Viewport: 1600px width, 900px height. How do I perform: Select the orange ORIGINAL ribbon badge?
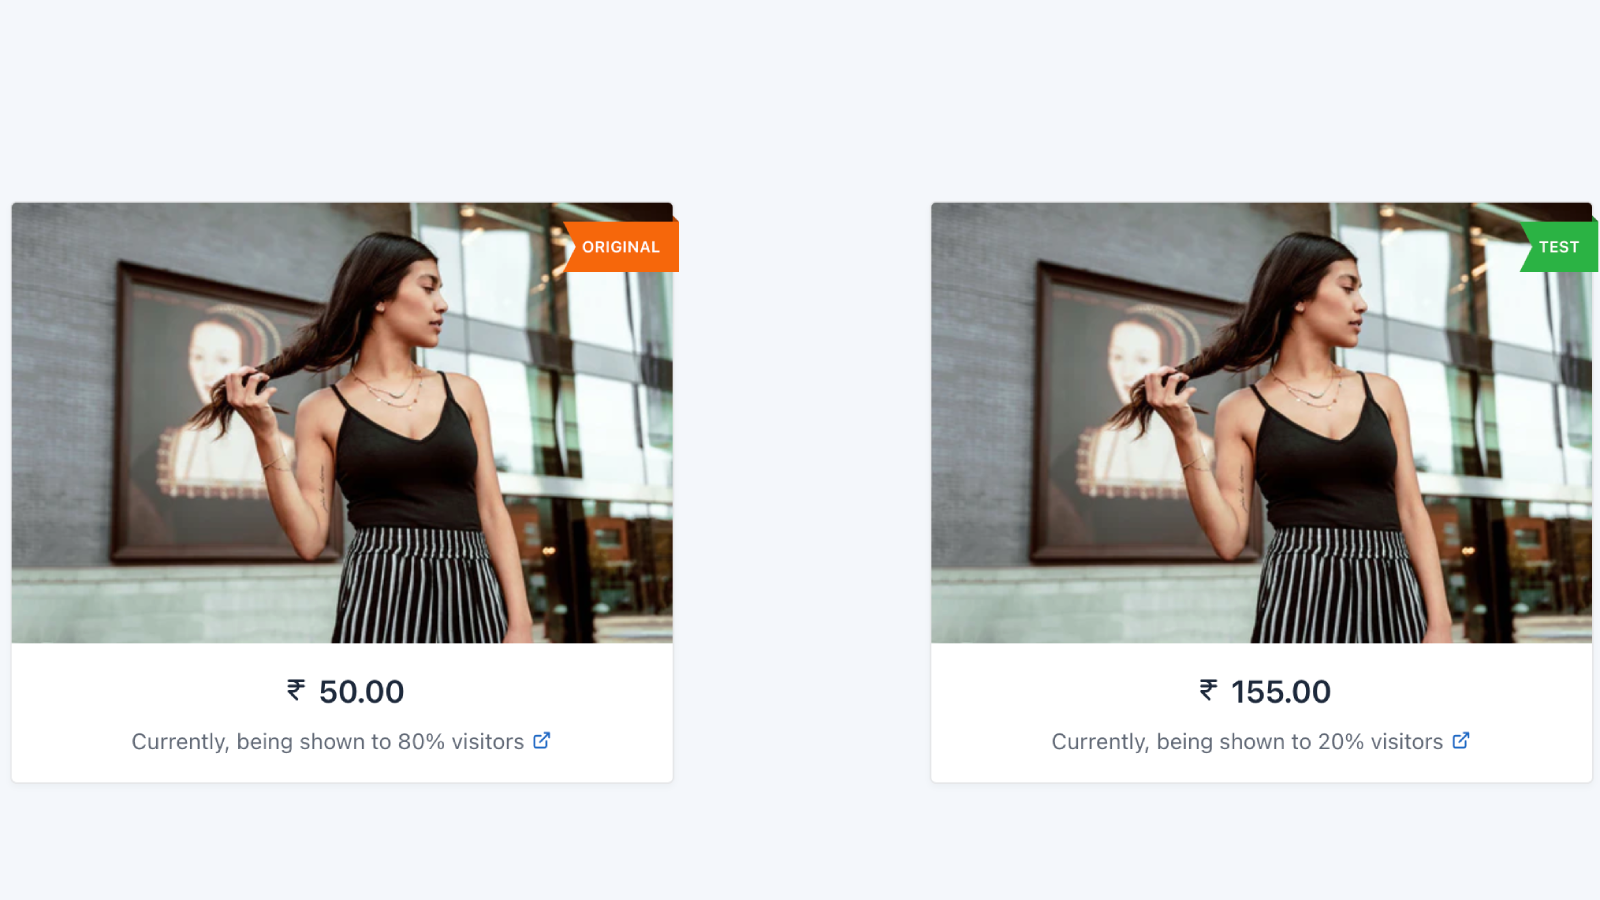[x=622, y=246]
